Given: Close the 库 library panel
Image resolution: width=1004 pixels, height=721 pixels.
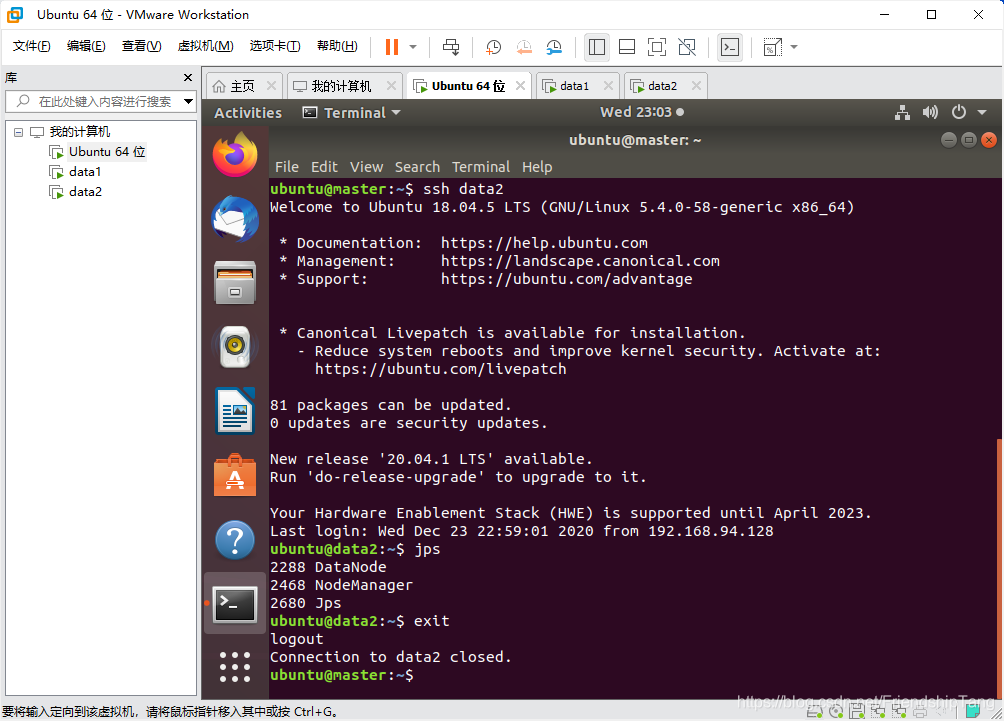Looking at the screenshot, I should pos(188,77).
